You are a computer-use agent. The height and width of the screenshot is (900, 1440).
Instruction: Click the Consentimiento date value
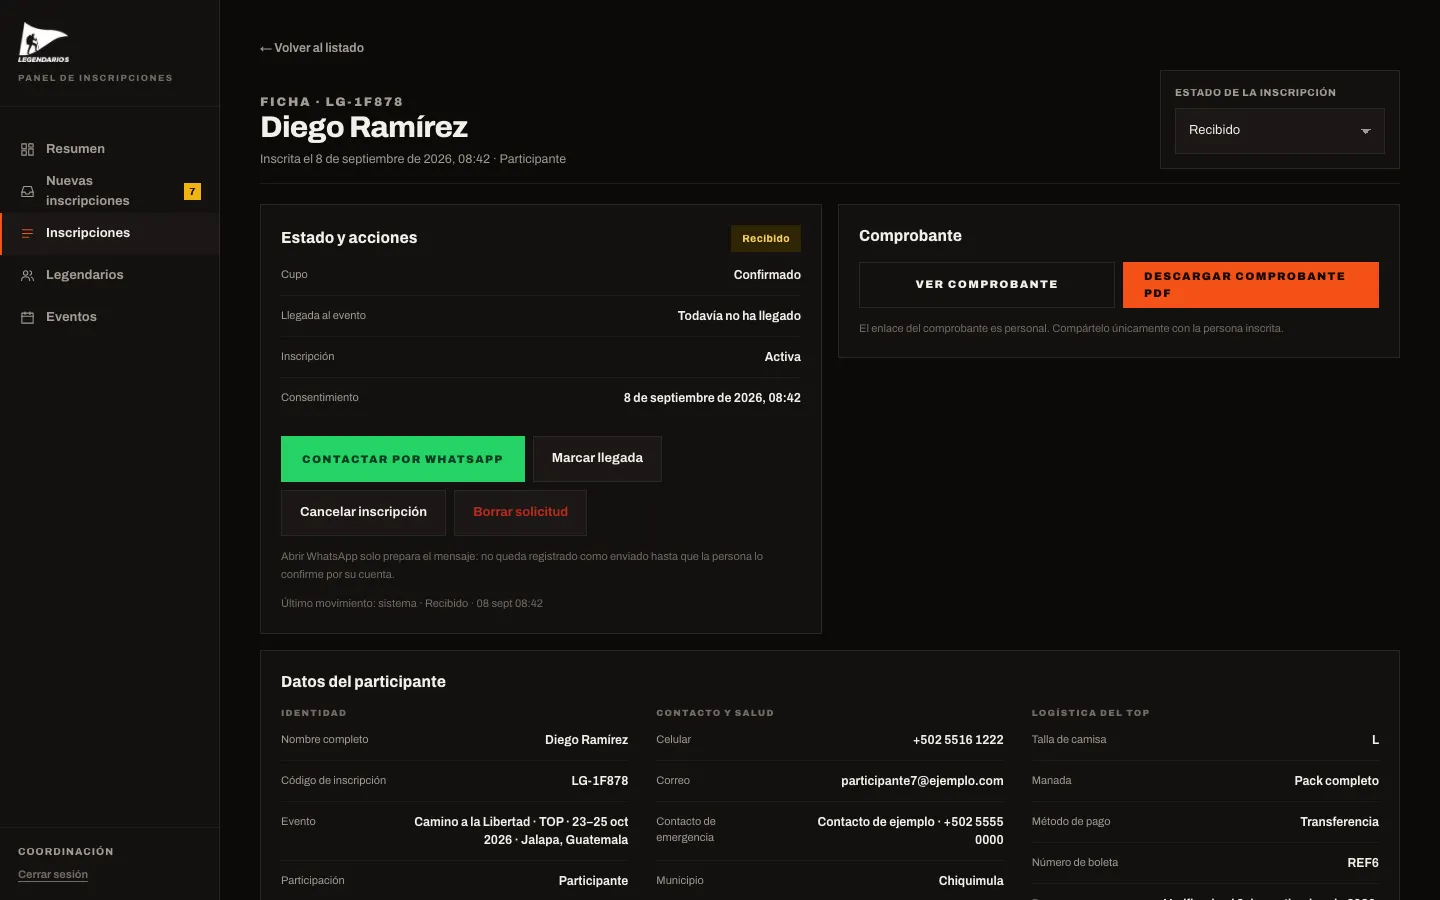712,398
